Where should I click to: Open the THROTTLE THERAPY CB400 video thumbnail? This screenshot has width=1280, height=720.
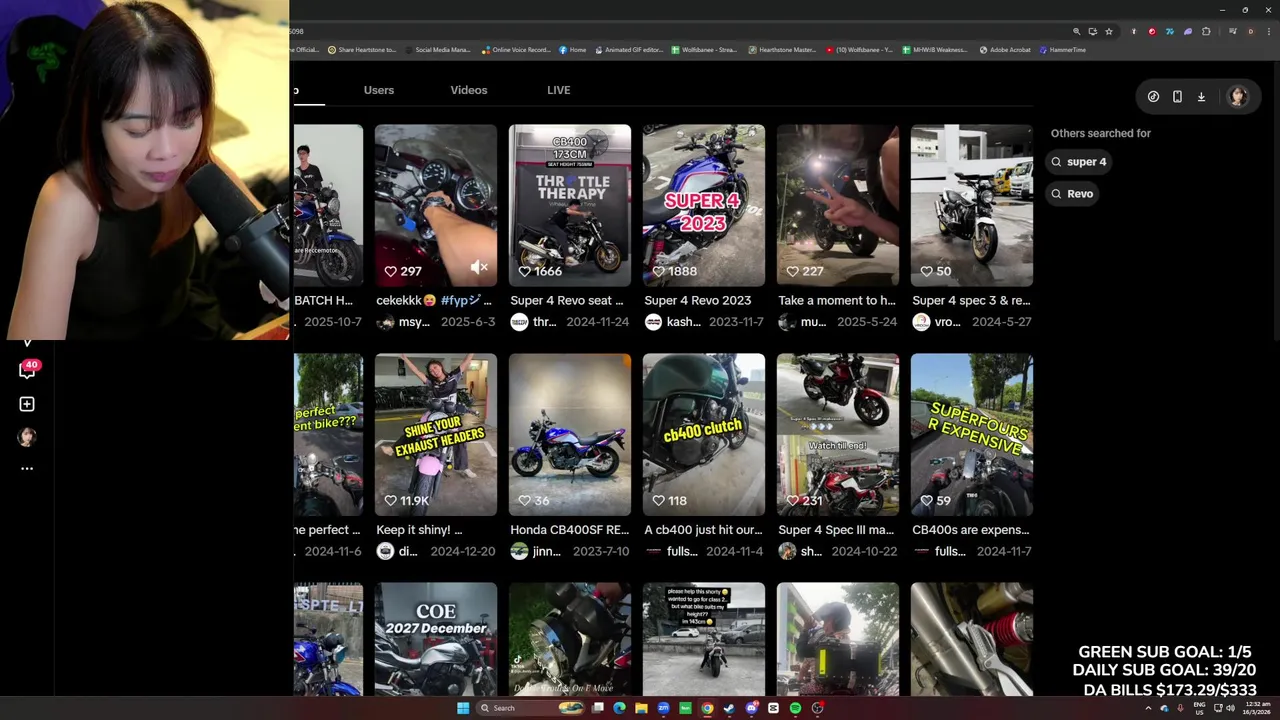570,205
